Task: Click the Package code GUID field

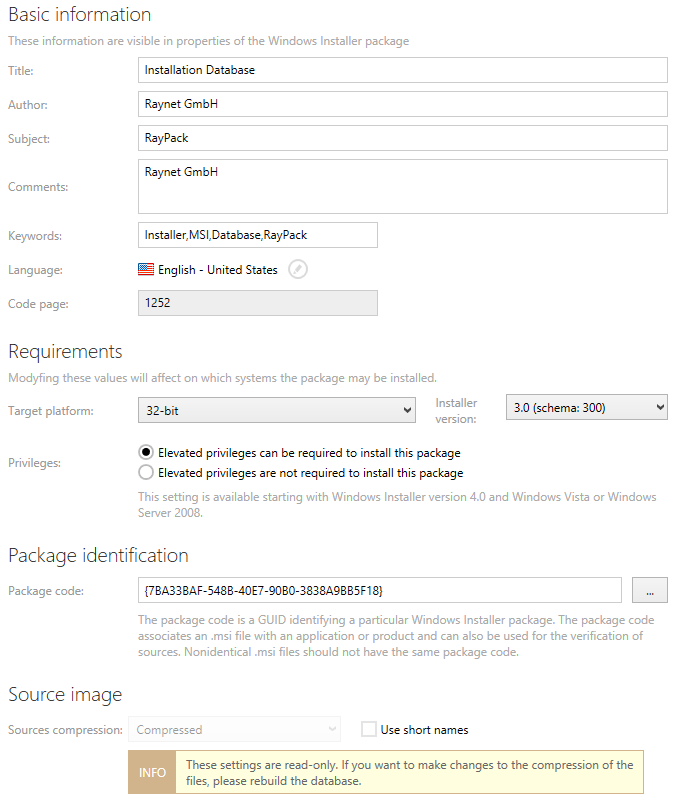Action: pyautogui.click(x=380, y=590)
